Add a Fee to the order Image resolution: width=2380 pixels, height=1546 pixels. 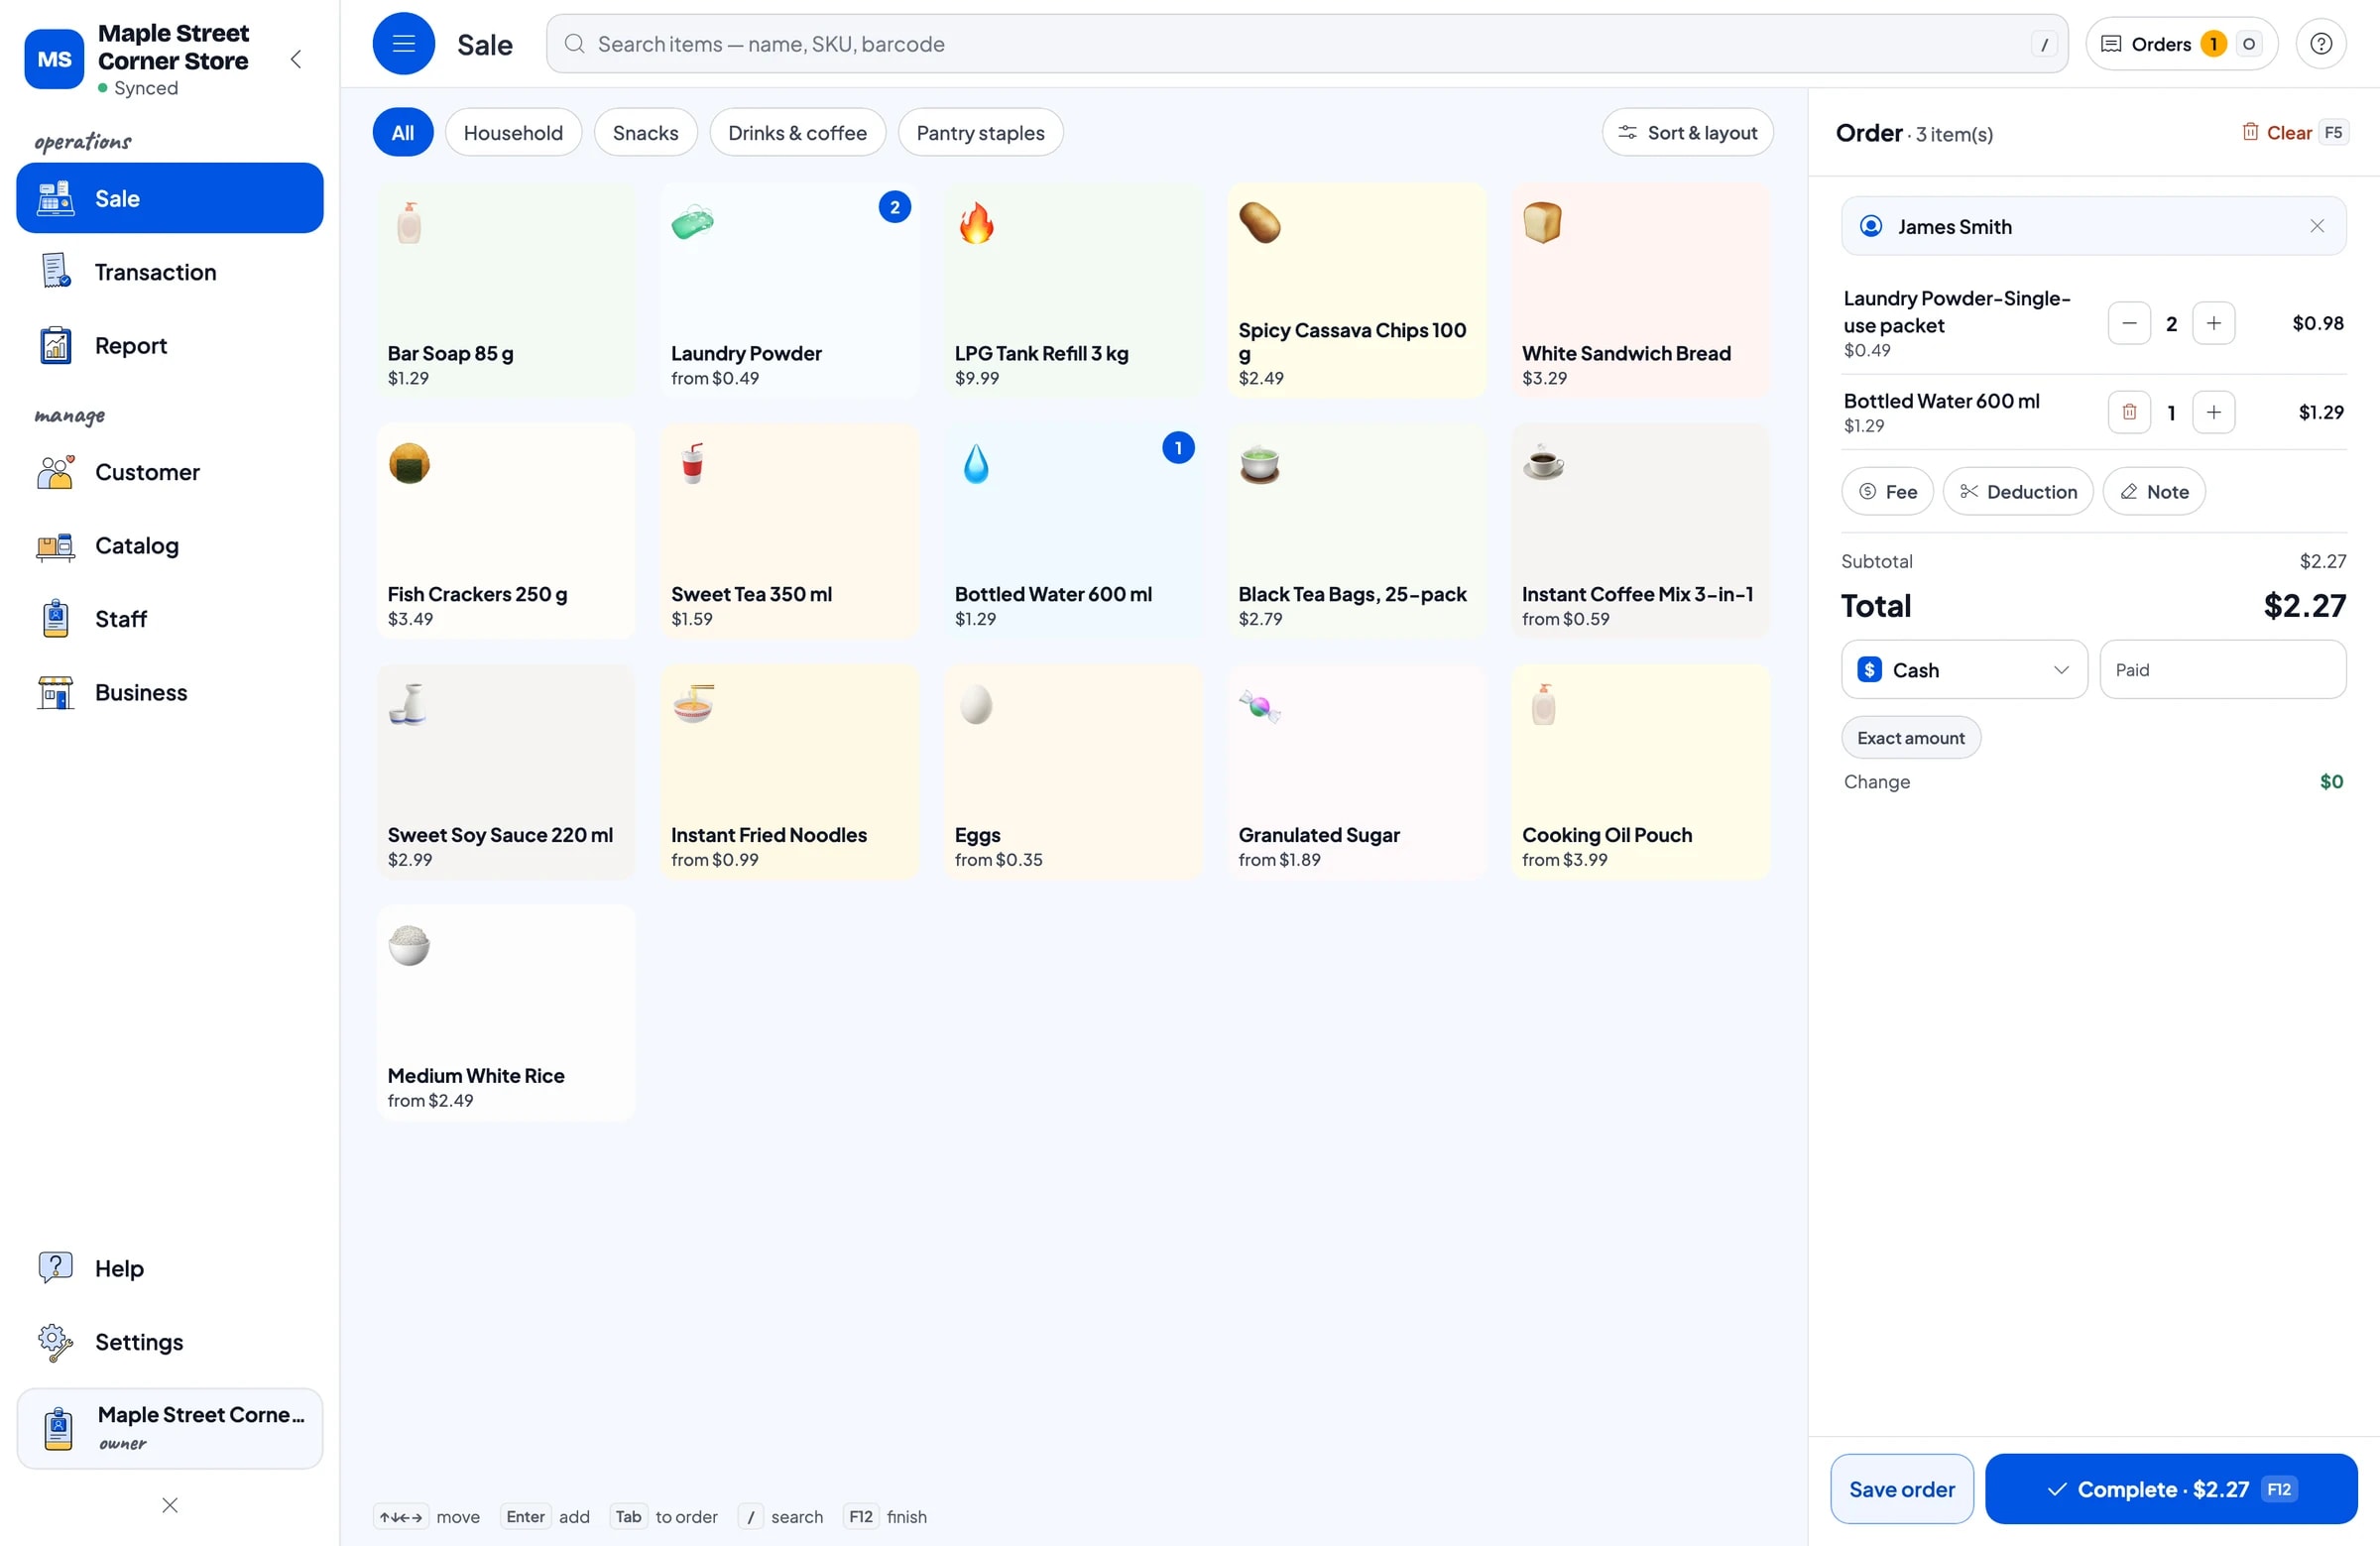[1887, 492]
